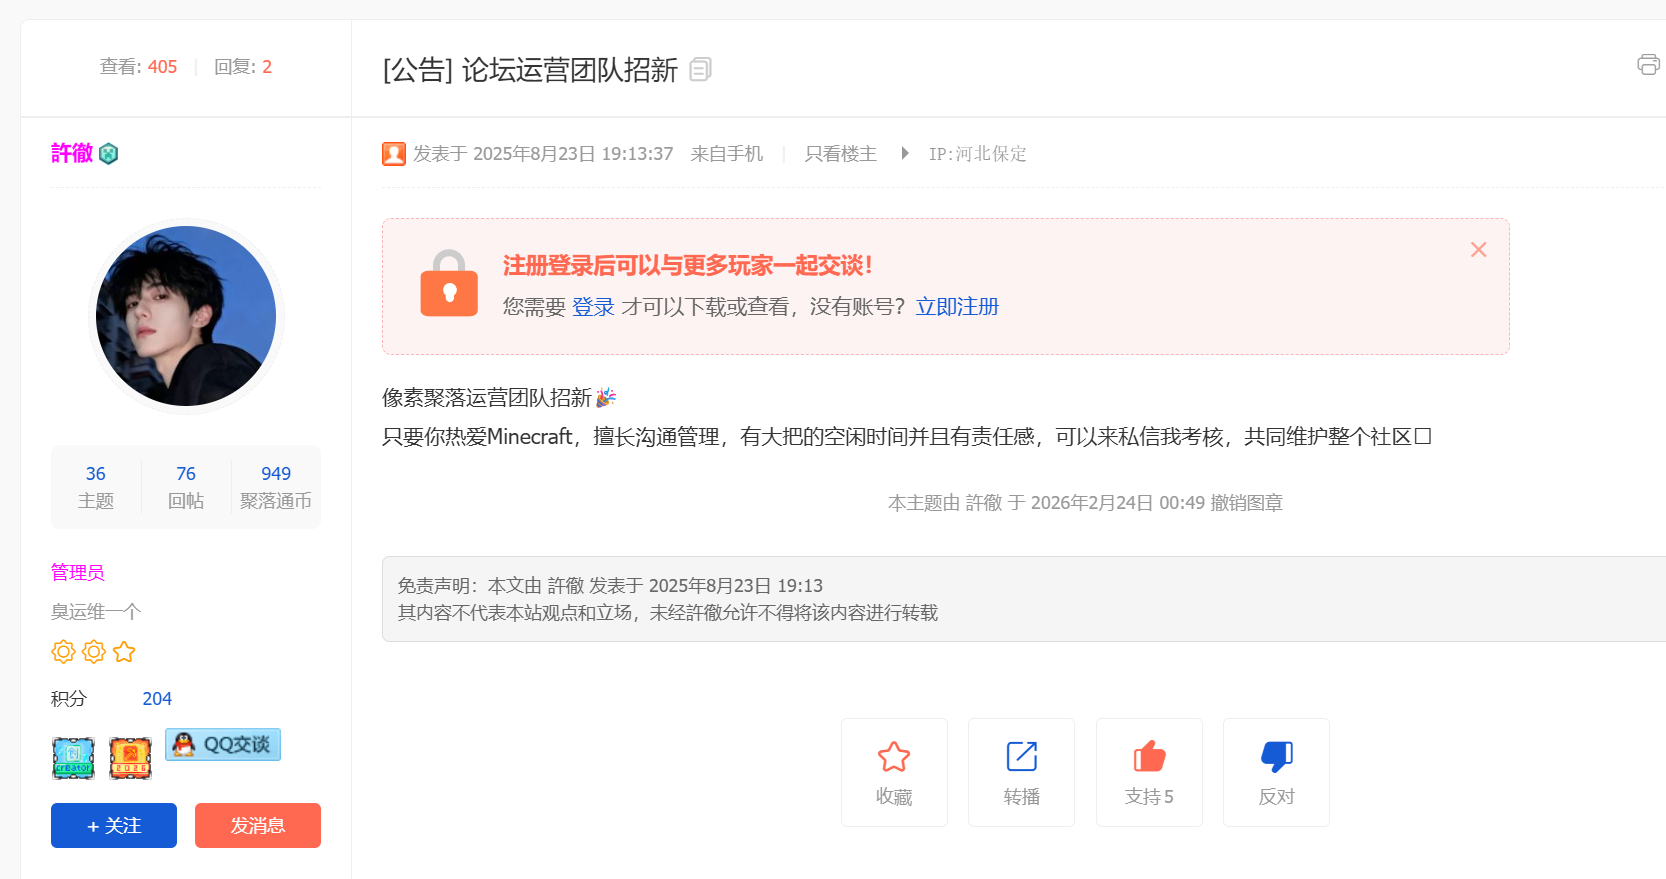Open the 管理员 user group link
This screenshot has height=879, width=1666.
pos(78,572)
